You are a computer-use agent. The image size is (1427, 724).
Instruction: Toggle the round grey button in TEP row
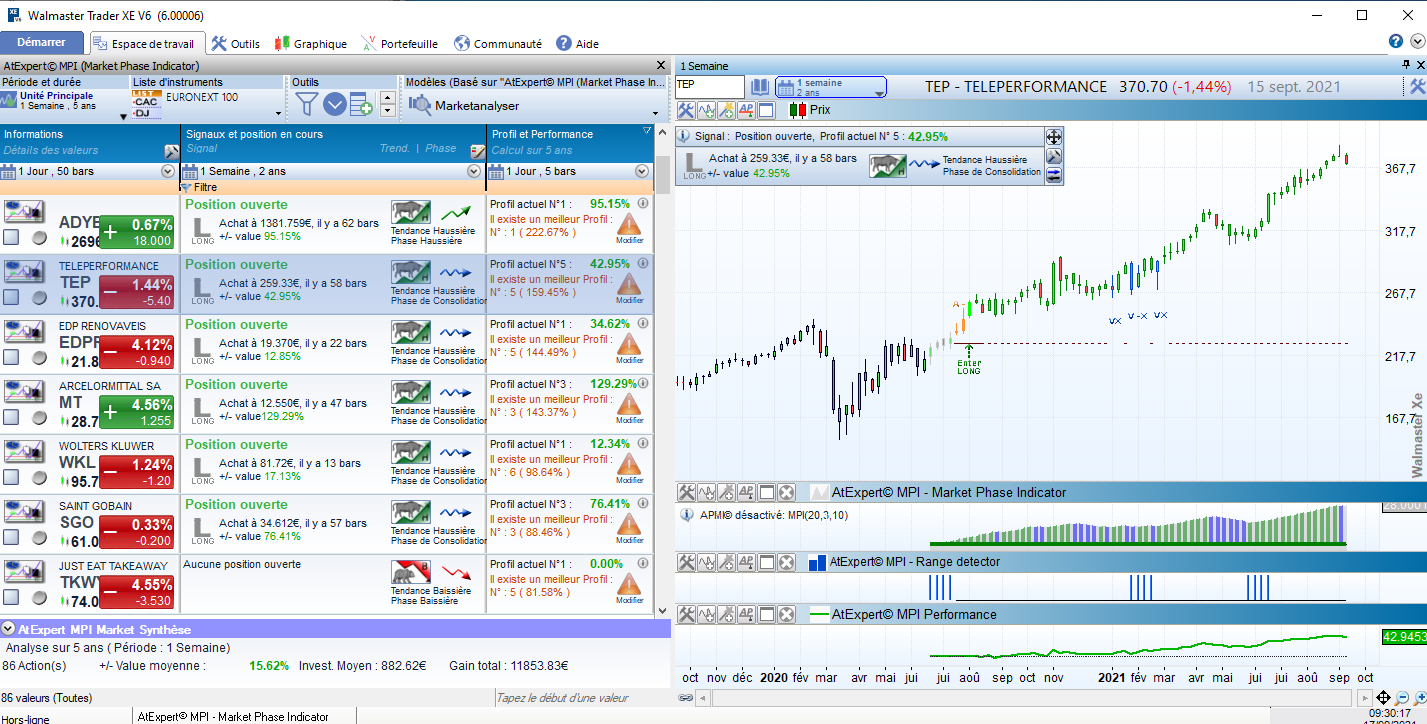click(x=40, y=297)
